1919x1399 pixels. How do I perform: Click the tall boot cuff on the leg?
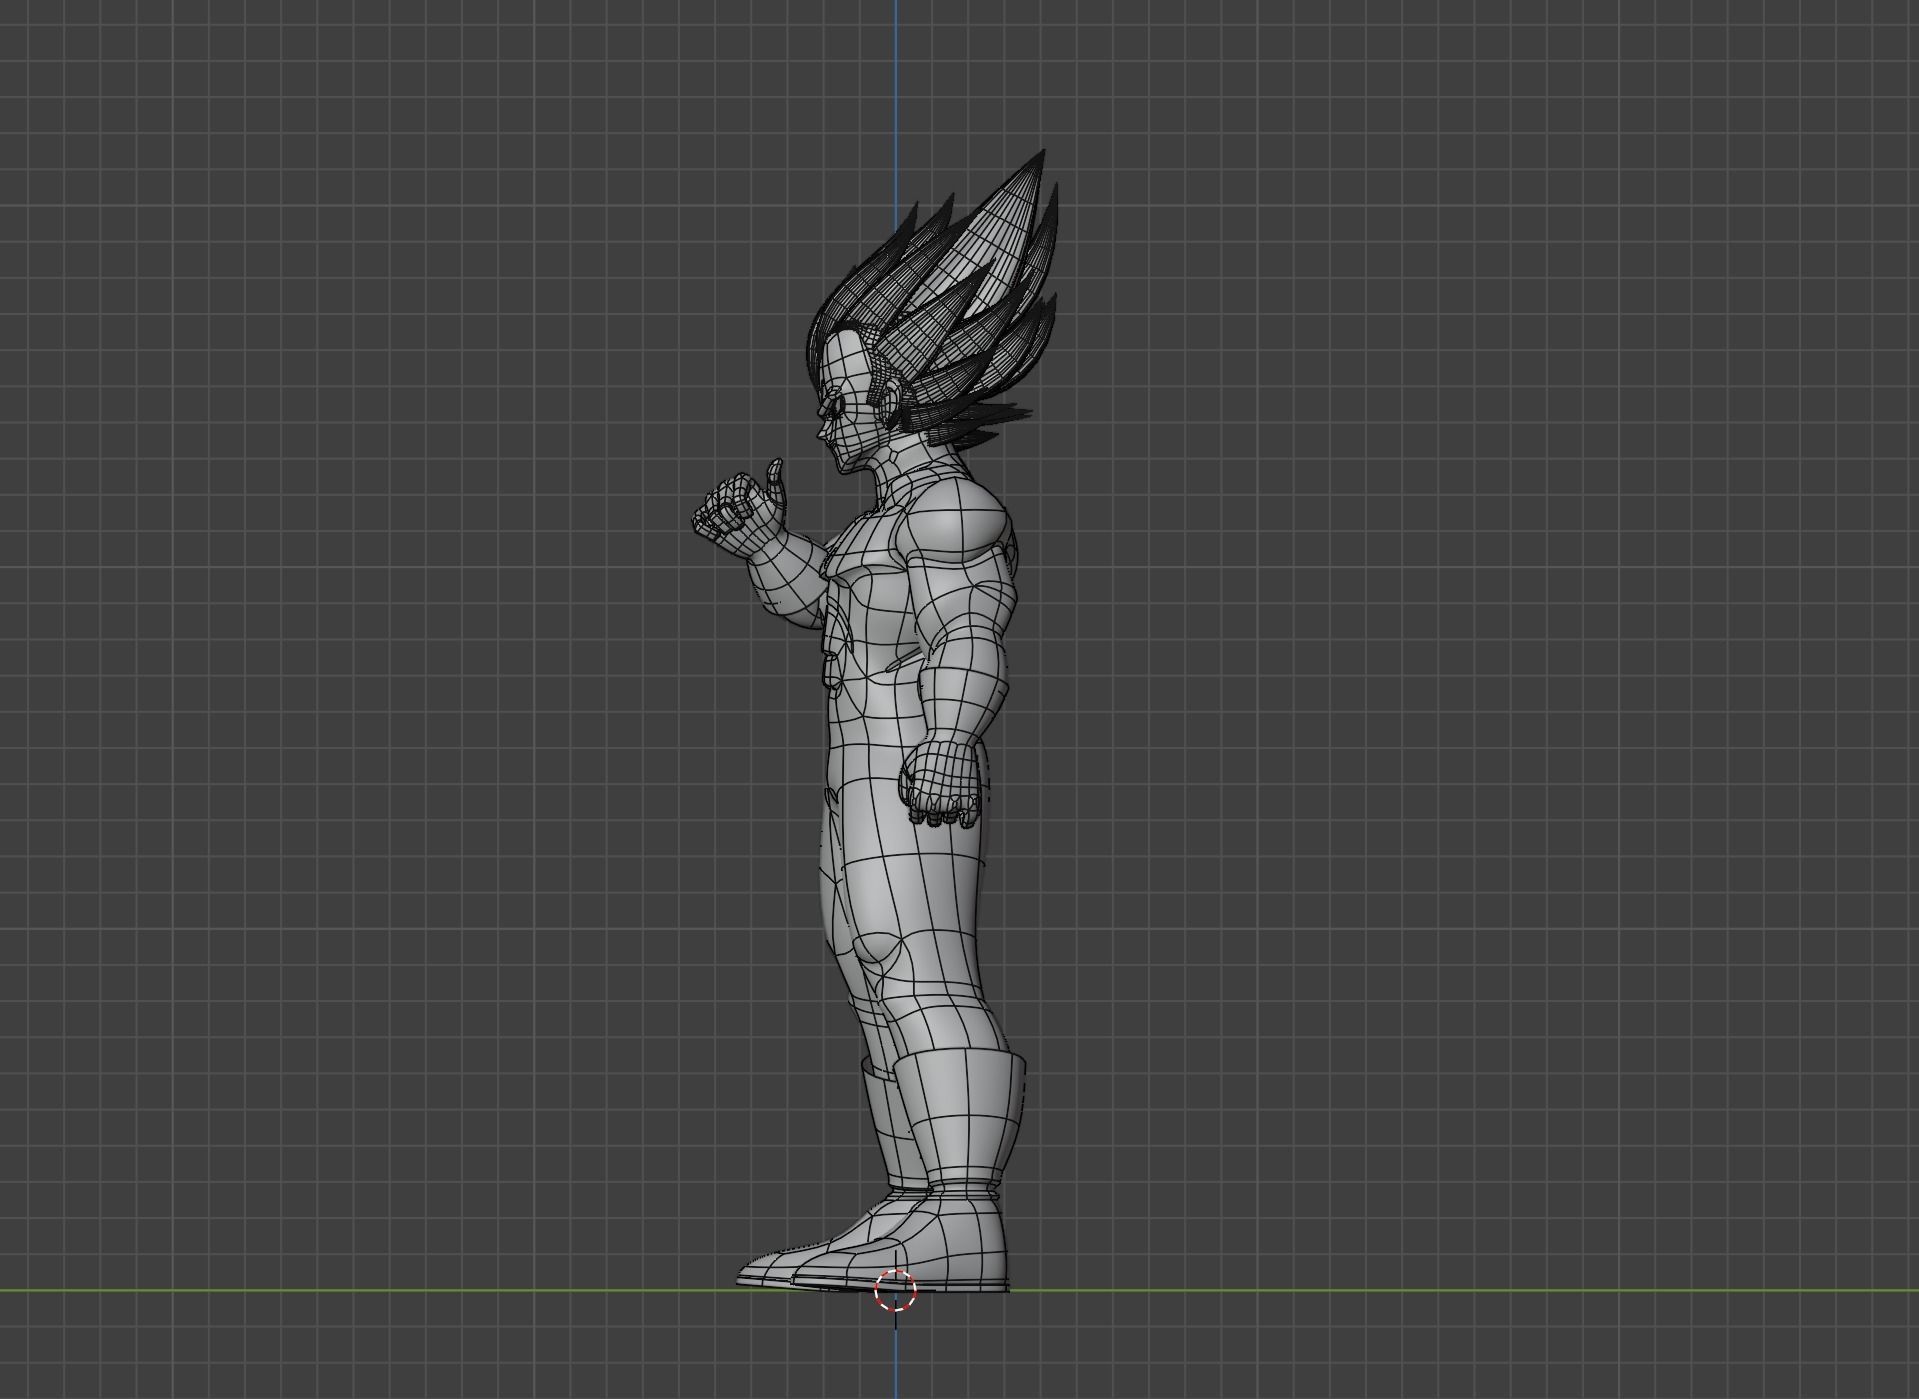[x=960, y=1118]
